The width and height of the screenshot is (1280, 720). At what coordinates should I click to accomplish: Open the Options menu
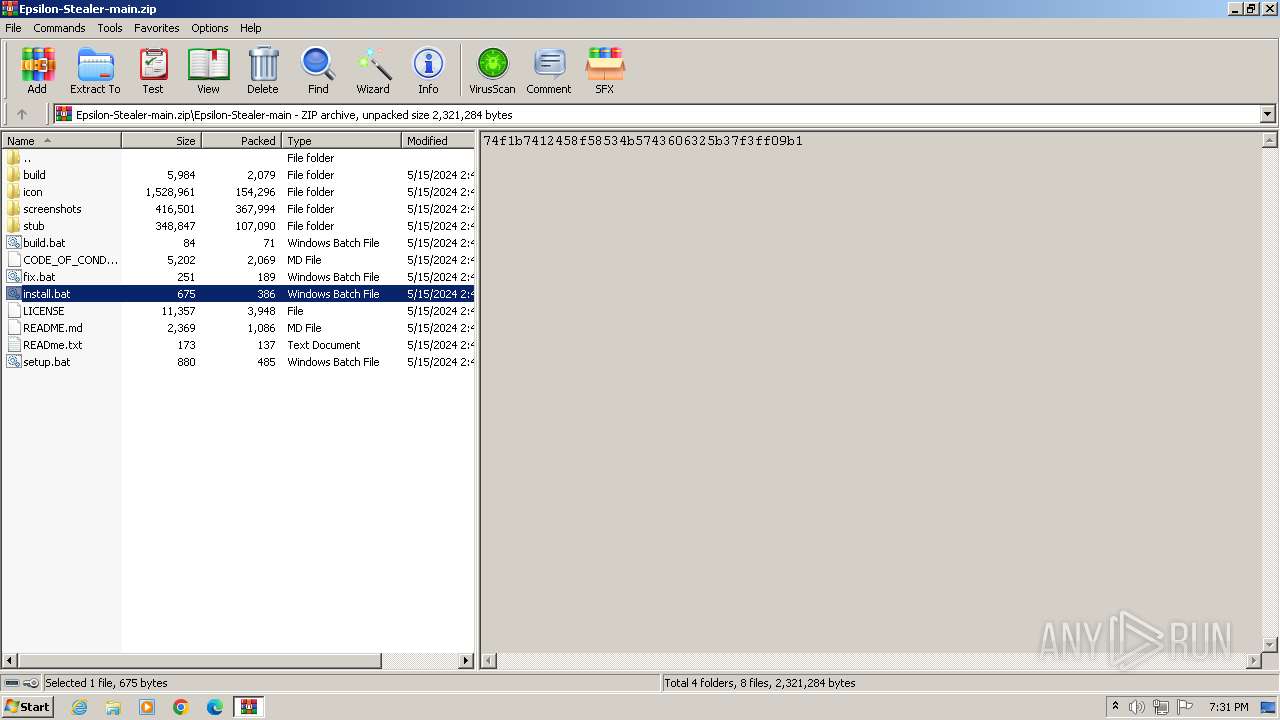coord(210,28)
